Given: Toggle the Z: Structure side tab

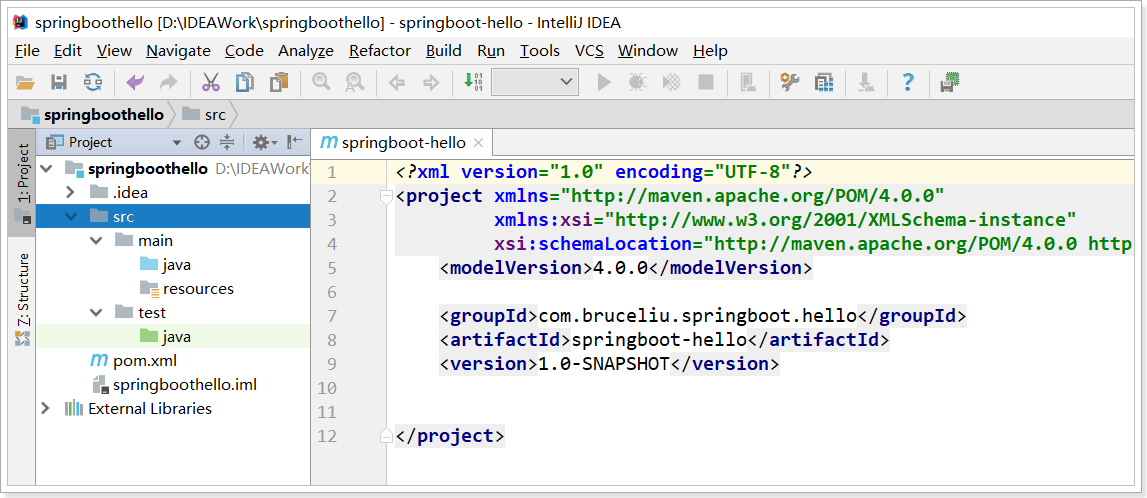Looking at the screenshot, I should point(22,298).
